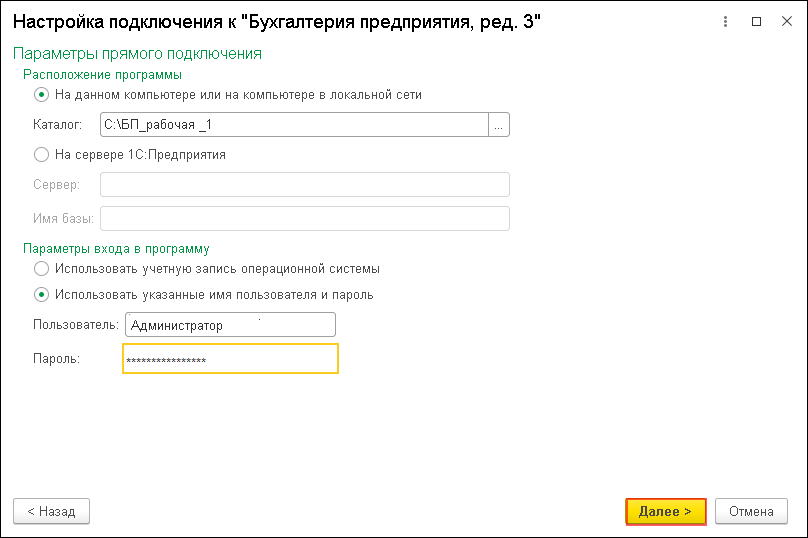Cancel setup with 'Отмена' button
The height and width of the screenshot is (538, 808).
[x=751, y=511]
